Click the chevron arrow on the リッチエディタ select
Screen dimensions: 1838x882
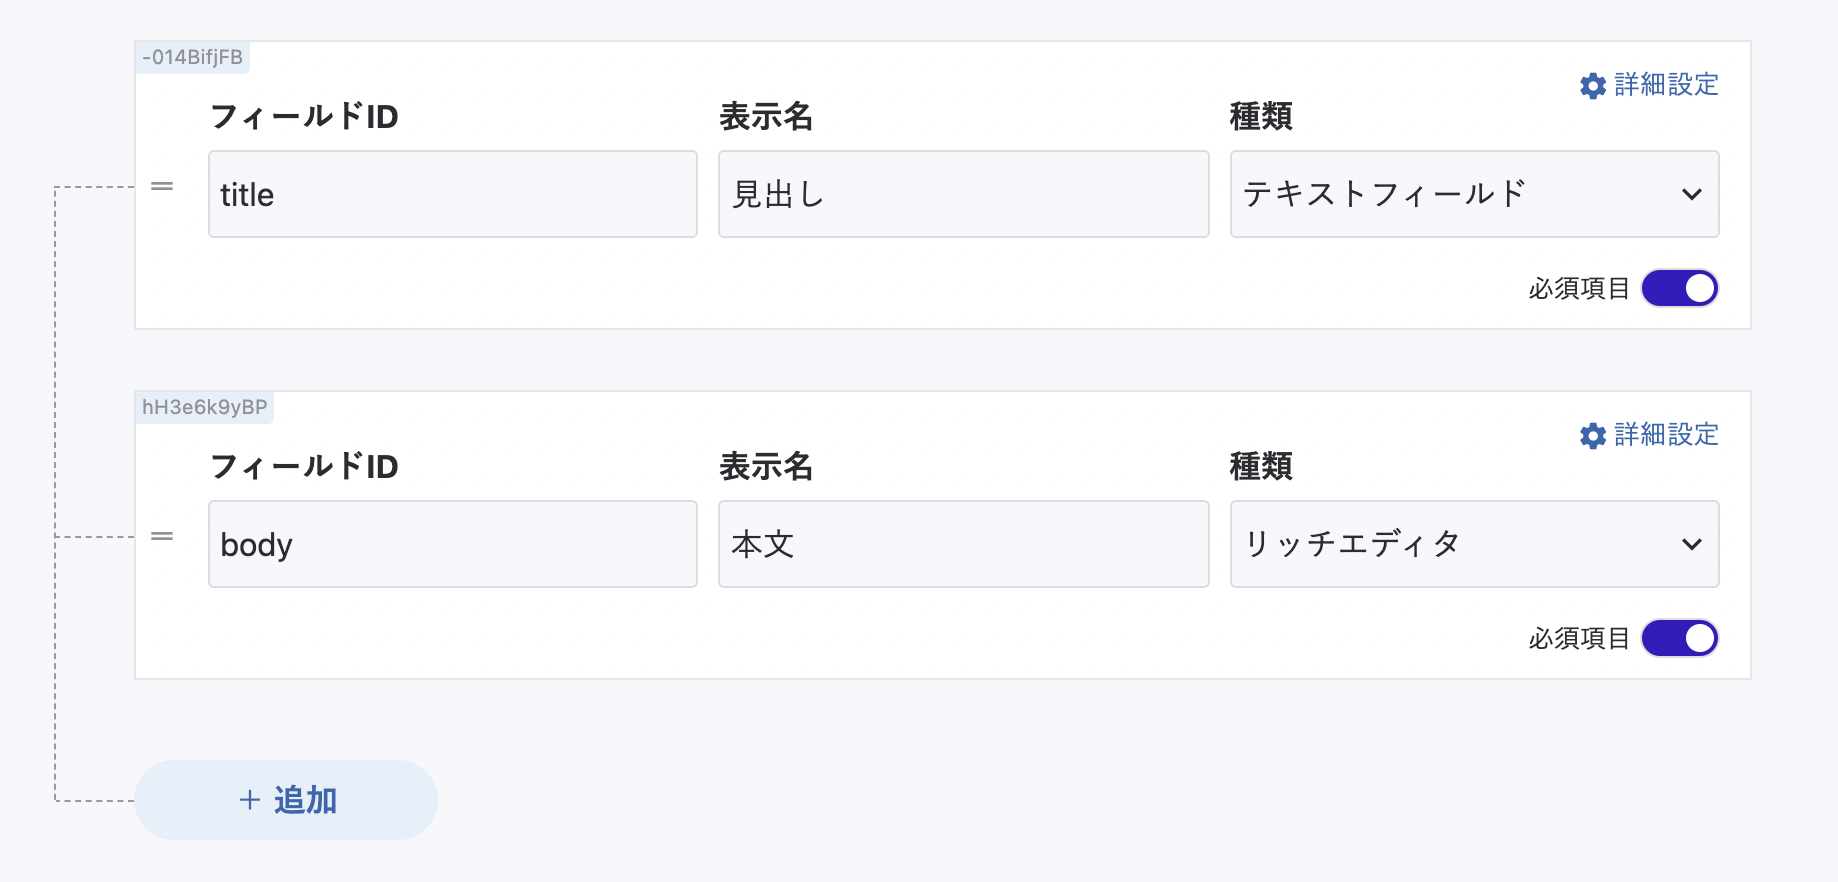point(1691,544)
